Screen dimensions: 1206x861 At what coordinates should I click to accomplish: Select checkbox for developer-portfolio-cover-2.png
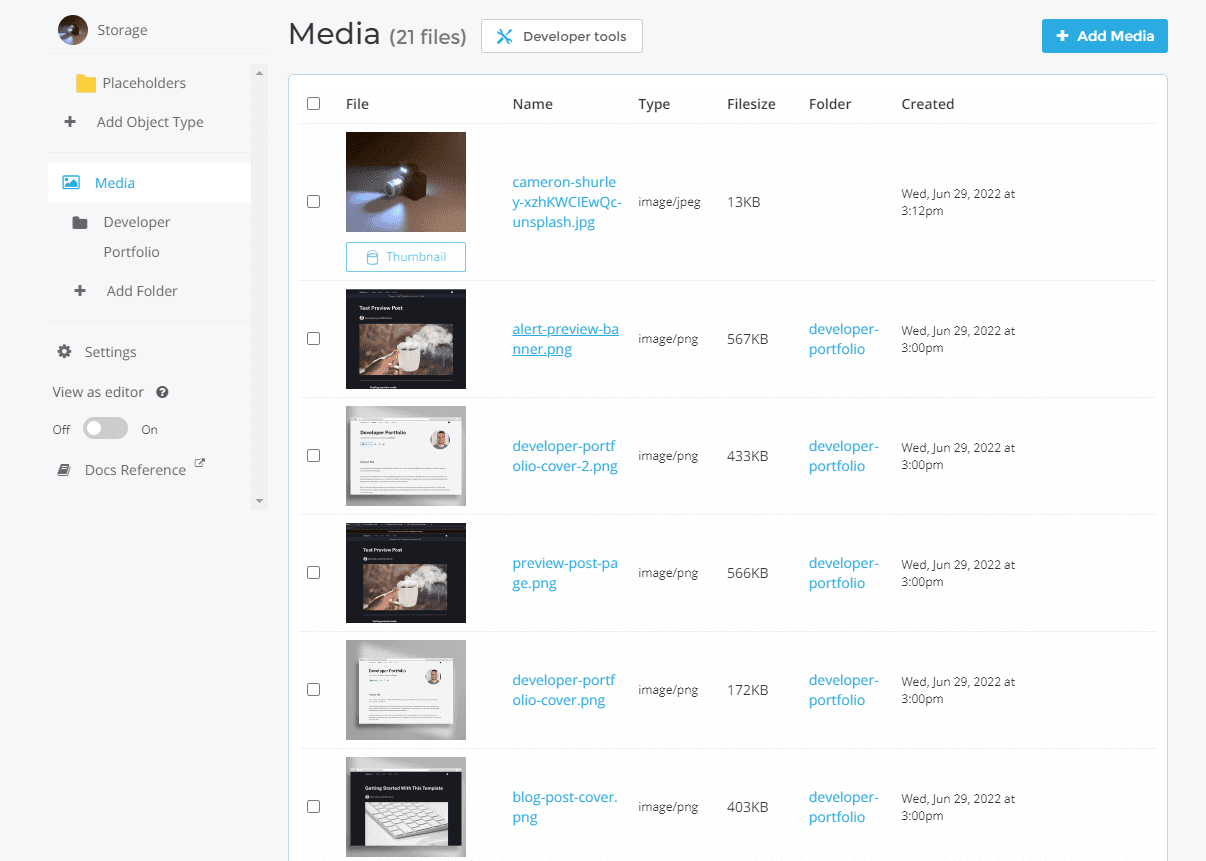pos(314,456)
